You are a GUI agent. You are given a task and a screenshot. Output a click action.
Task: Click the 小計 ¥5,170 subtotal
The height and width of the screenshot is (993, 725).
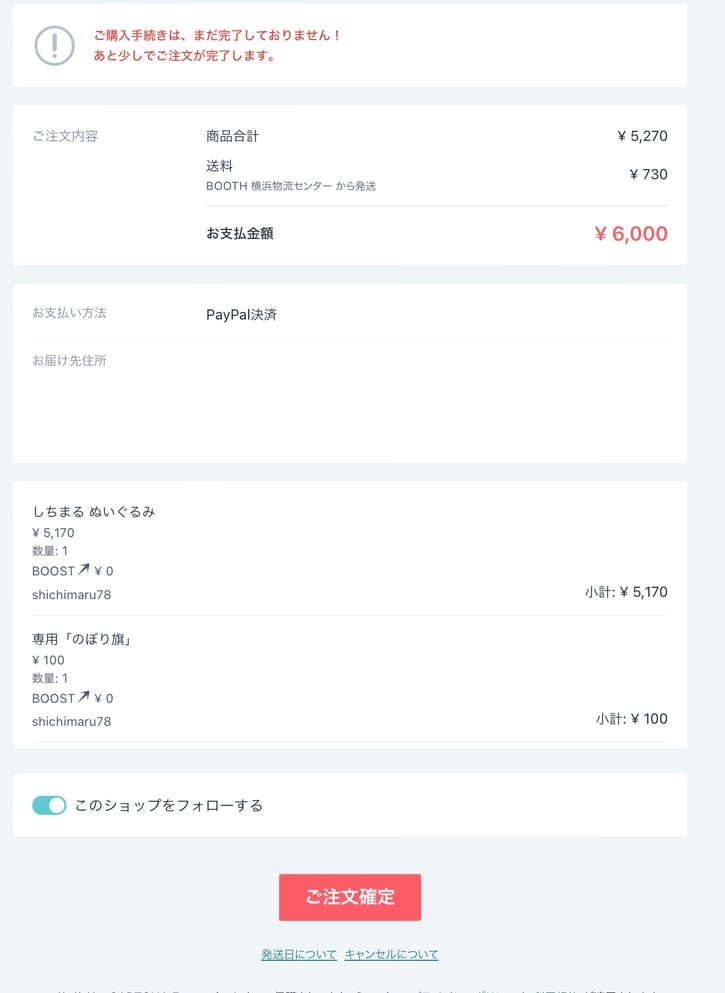click(x=626, y=592)
